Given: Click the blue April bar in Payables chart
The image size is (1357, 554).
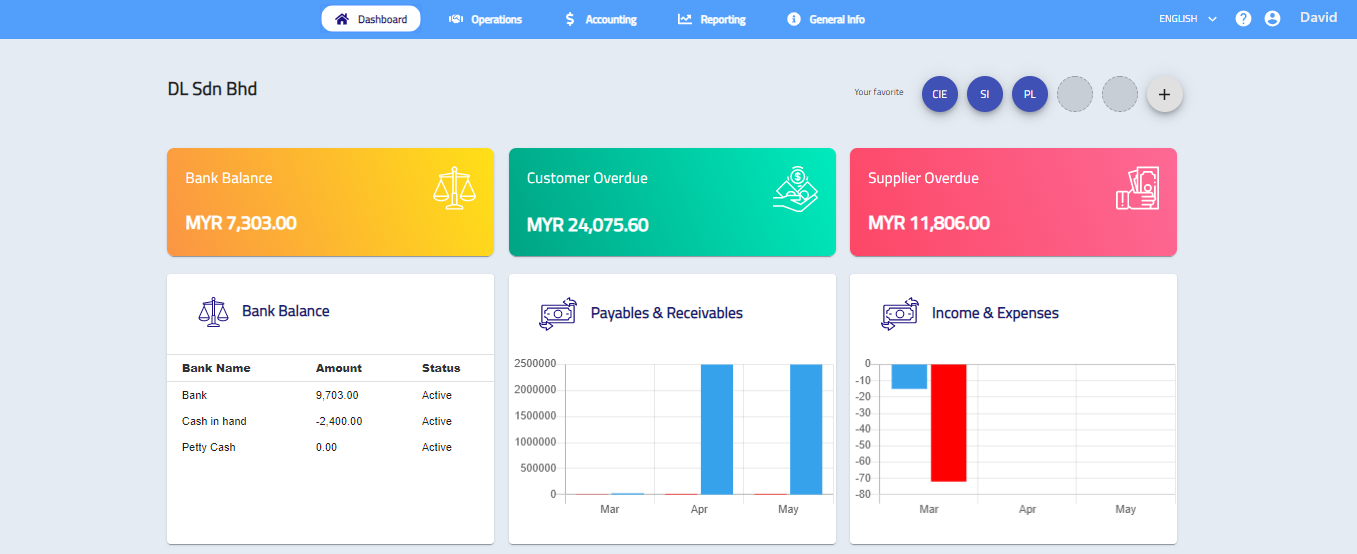Looking at the screenshot, I should (716, 429).
